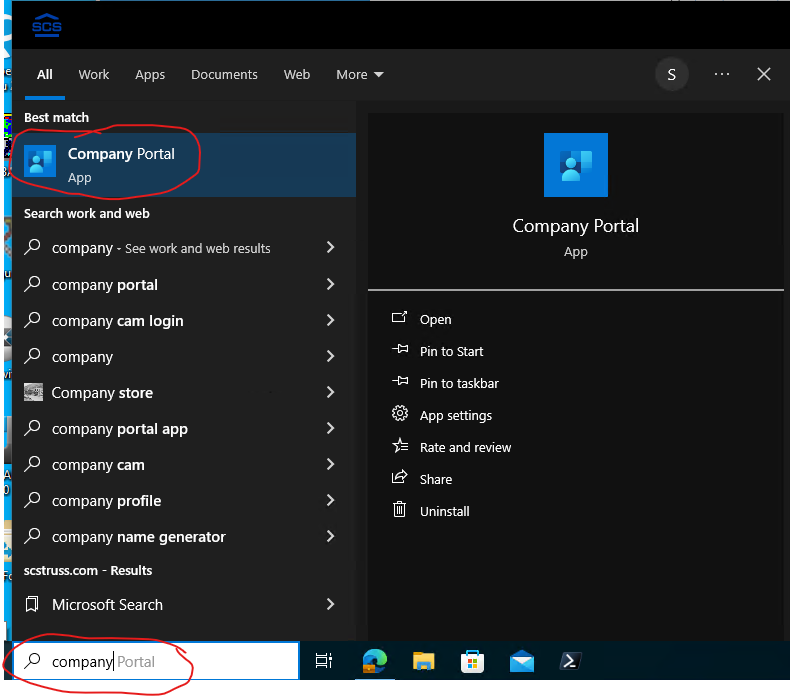Image resolution: width=790 pixels, height=697 pixels.
Task: Switch to the Apps tab
Action: tap(150, 75)
